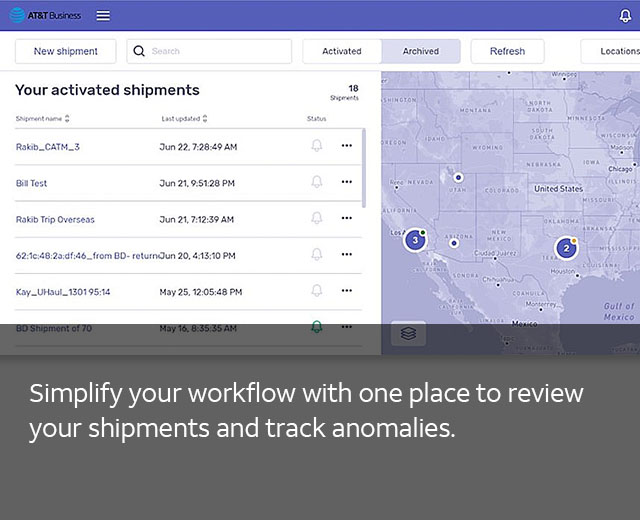640x520 pixels.
Task: Switch to the Activated tab
Action: 342,51
